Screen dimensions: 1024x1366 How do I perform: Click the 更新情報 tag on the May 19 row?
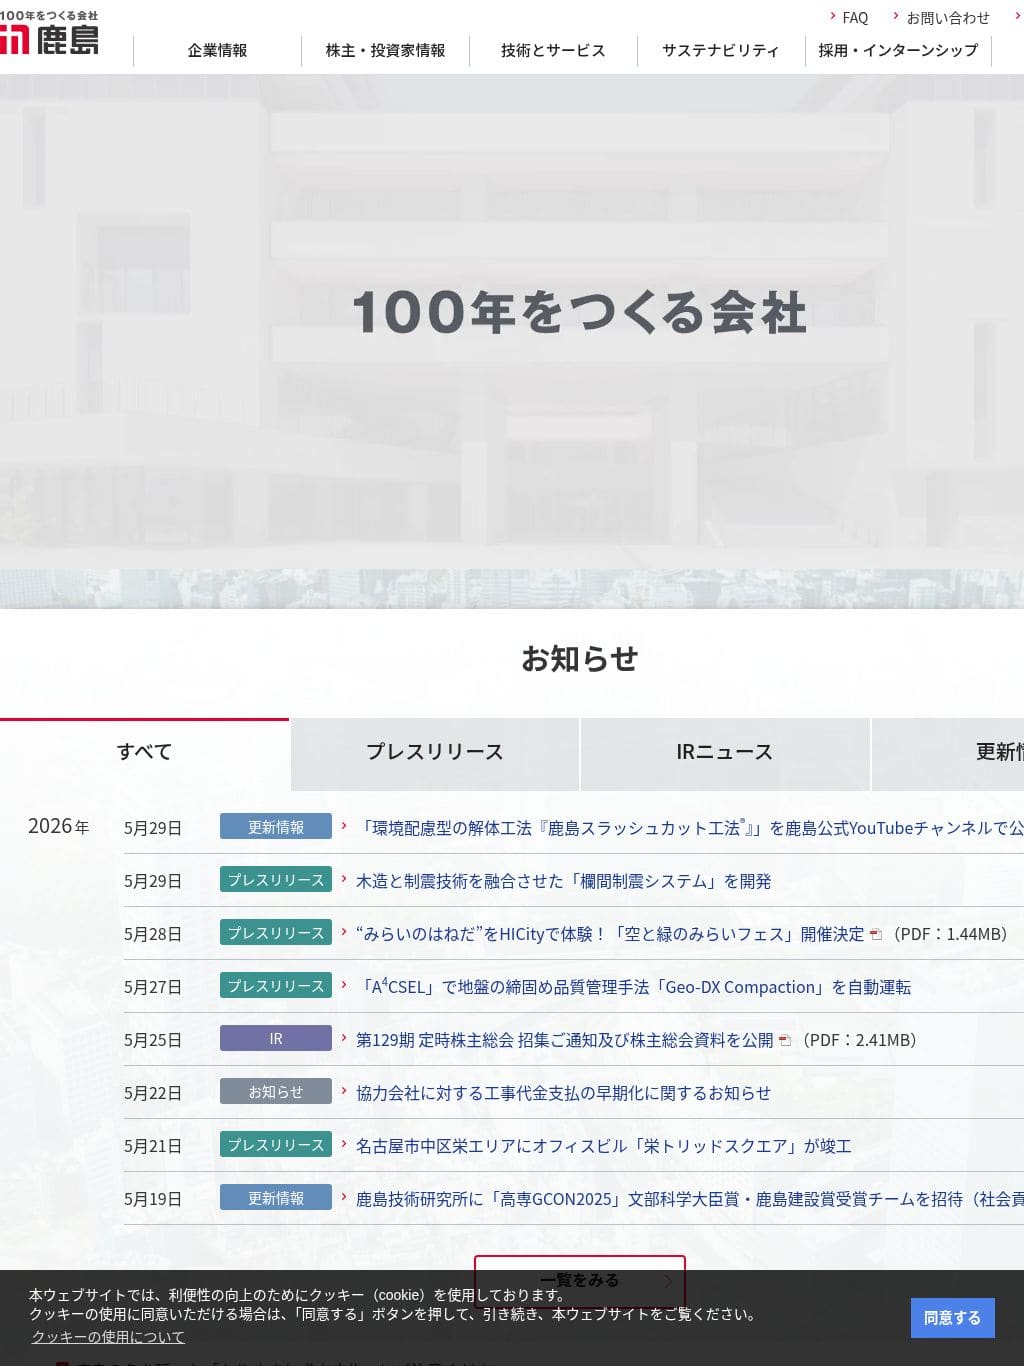(276, 1198)
